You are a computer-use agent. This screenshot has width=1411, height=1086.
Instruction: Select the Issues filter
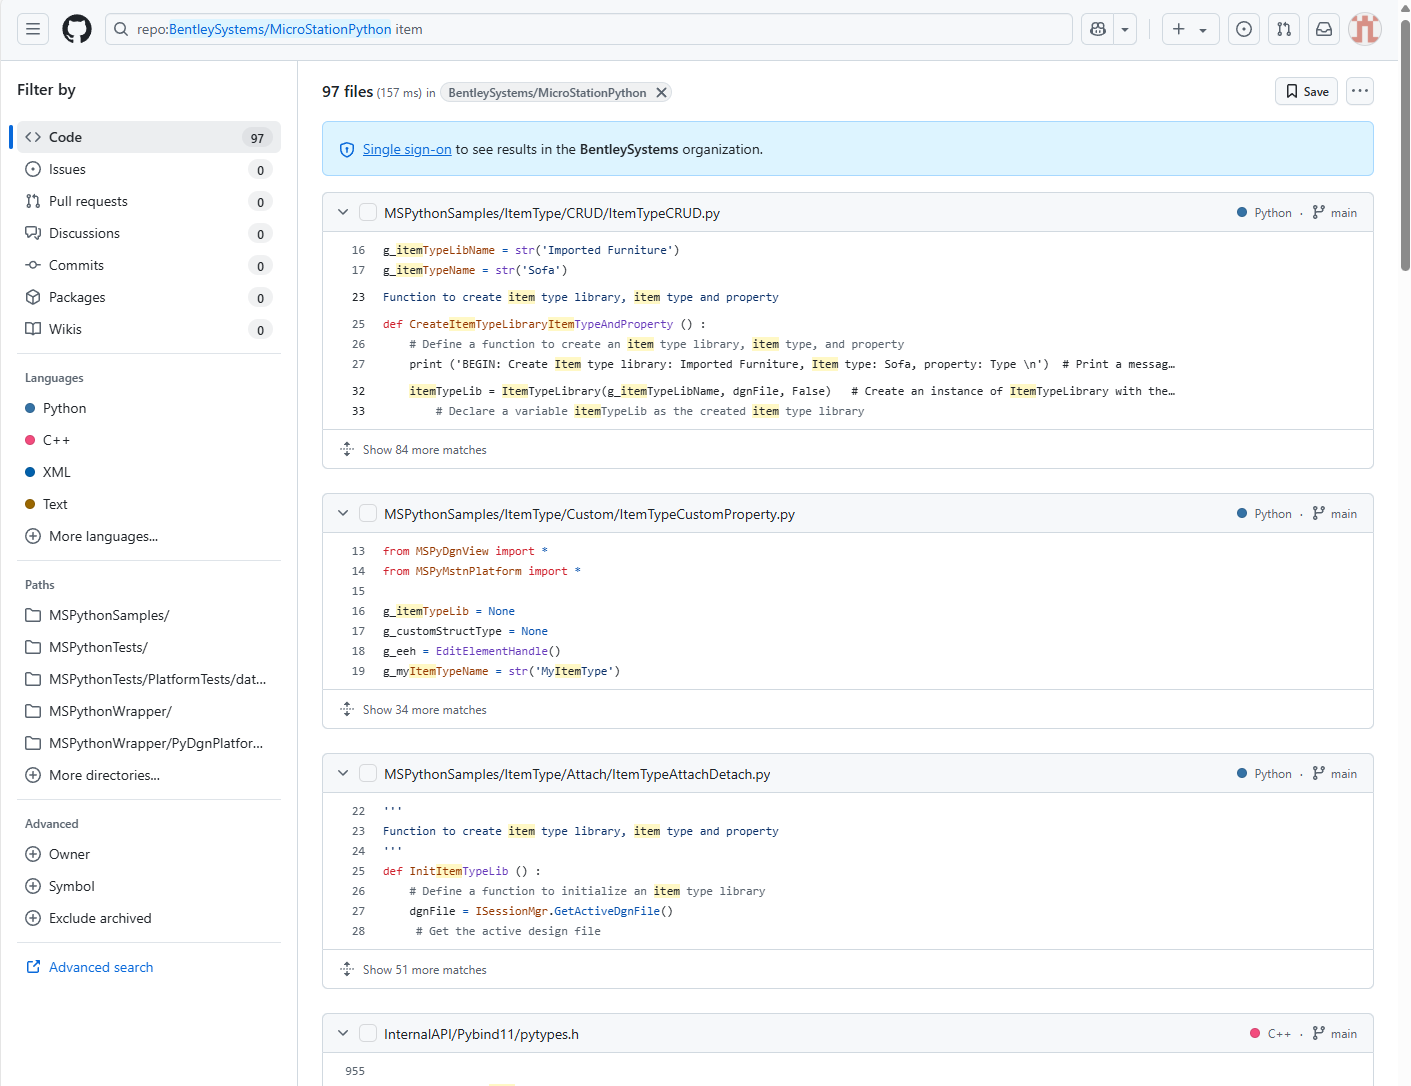tap(149, 169)
